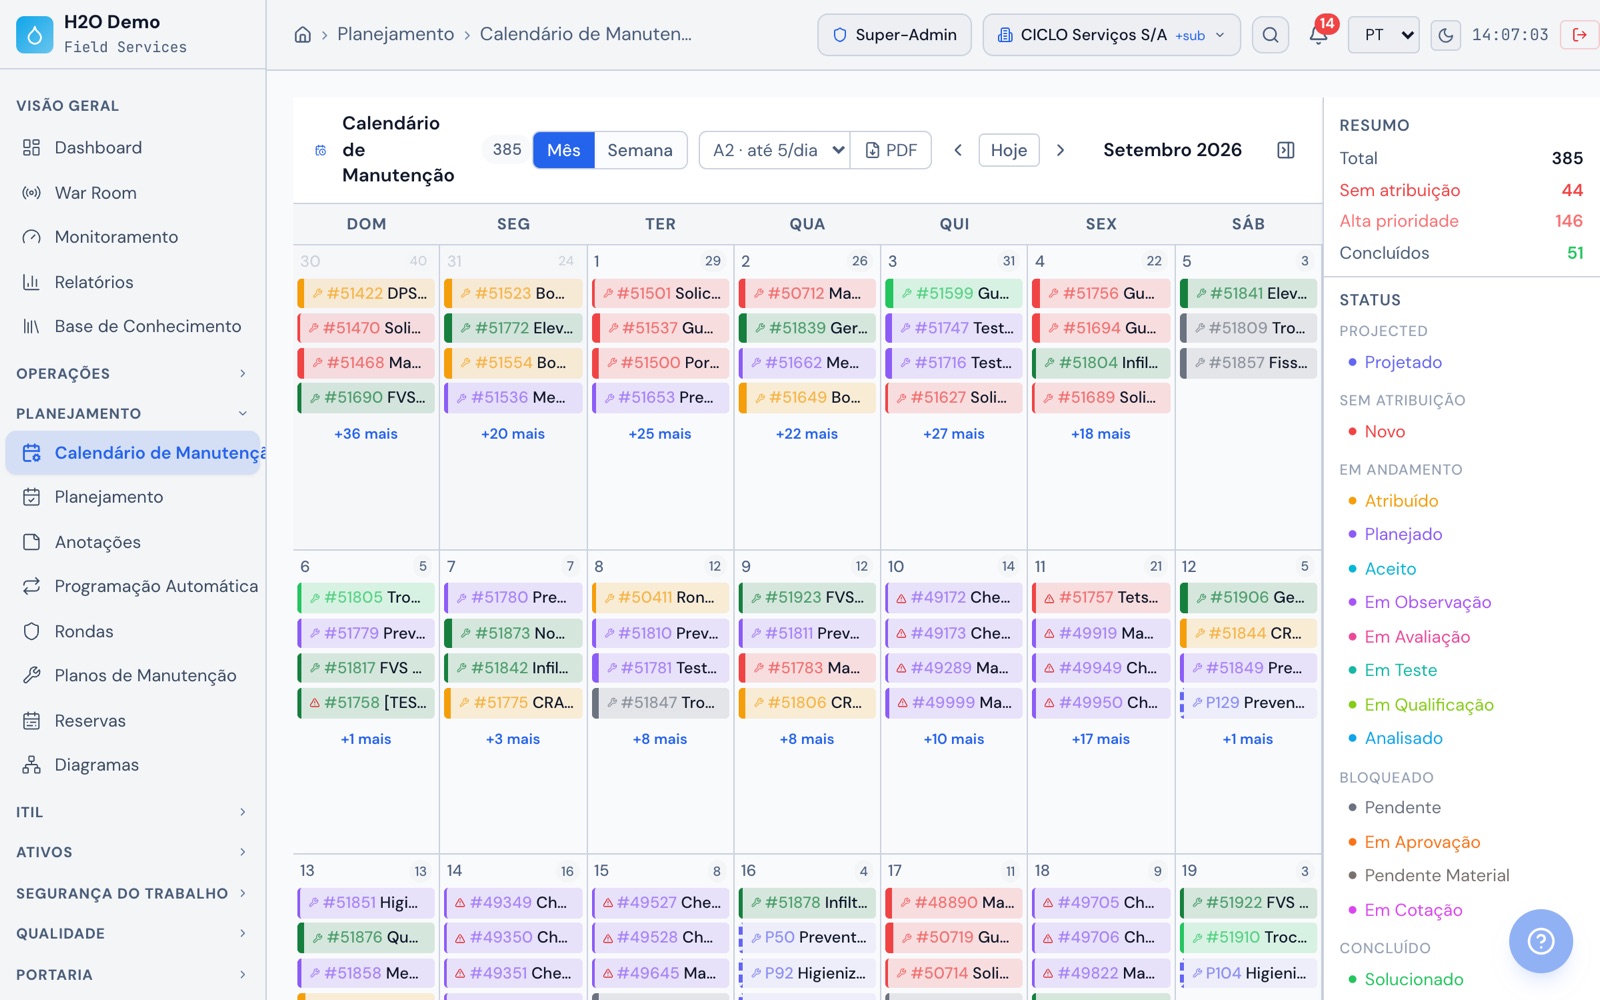This screenshot has height=1000, width=1600.
Task: Click the Super-Admin badge
Action: pyautogui.click(x=894, y=35)
